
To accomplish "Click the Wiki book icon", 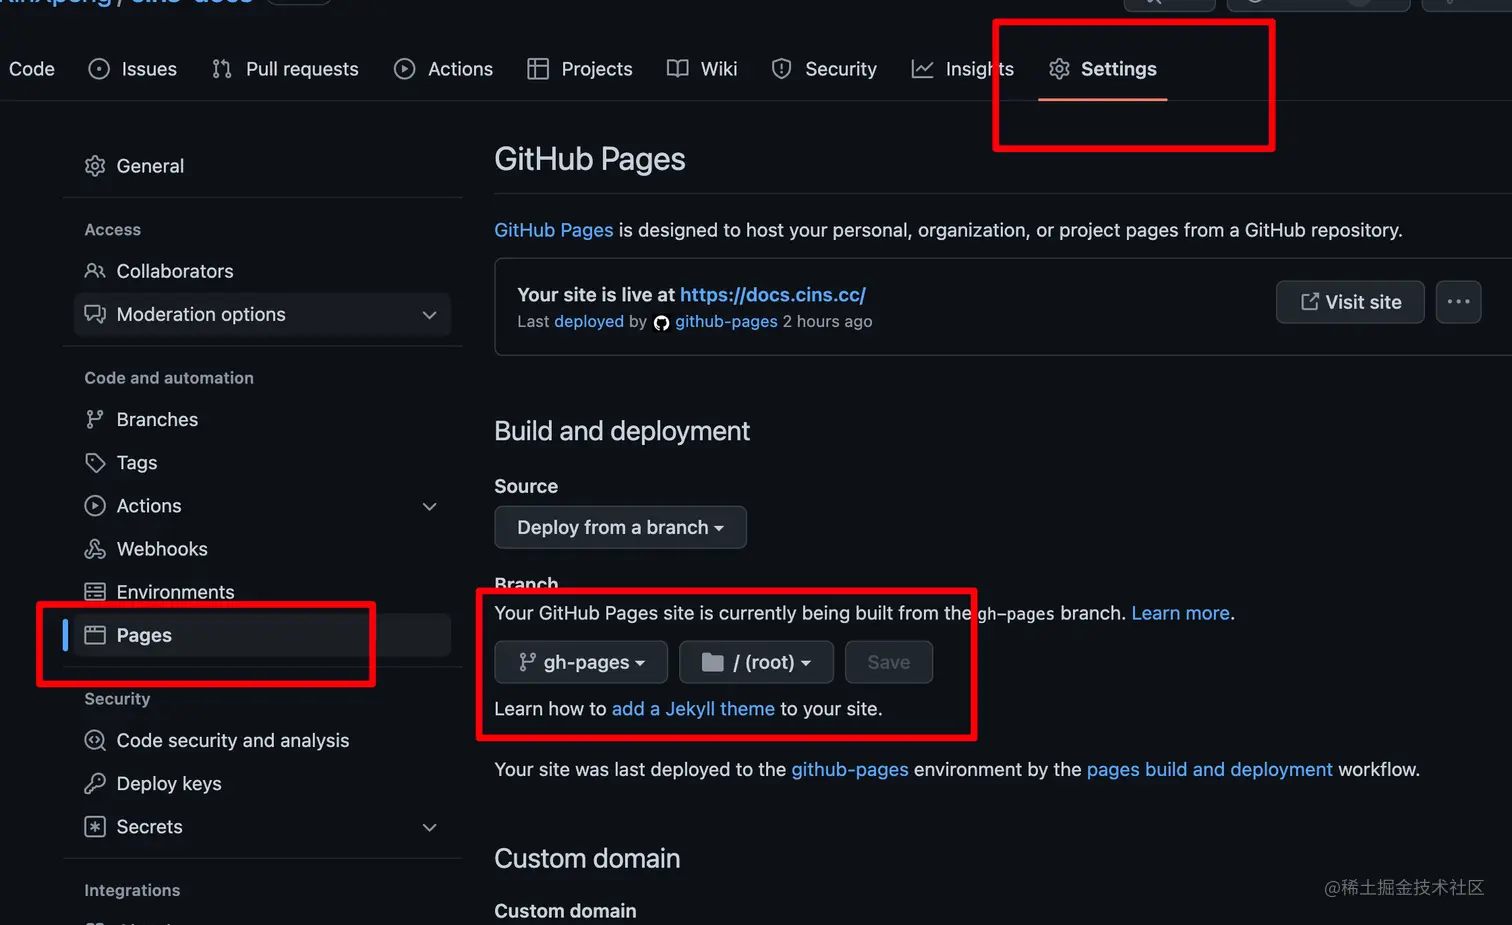I will [x=678, y=69].
